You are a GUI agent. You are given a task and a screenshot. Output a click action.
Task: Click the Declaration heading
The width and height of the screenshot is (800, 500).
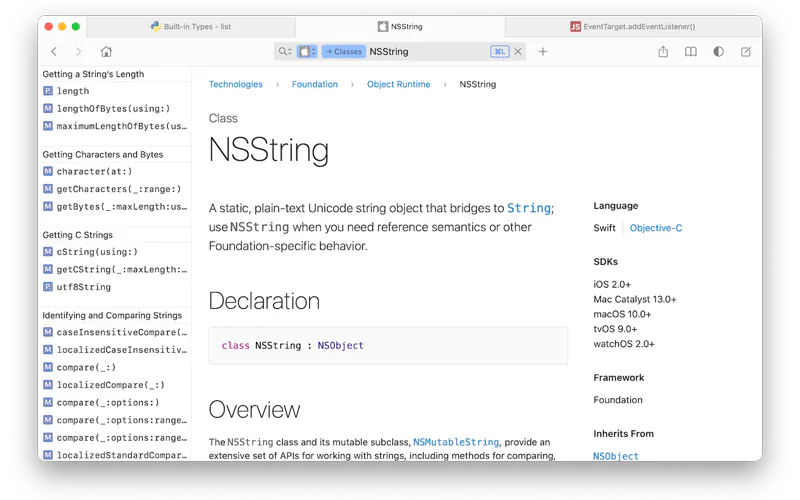[x=264, y=301]
